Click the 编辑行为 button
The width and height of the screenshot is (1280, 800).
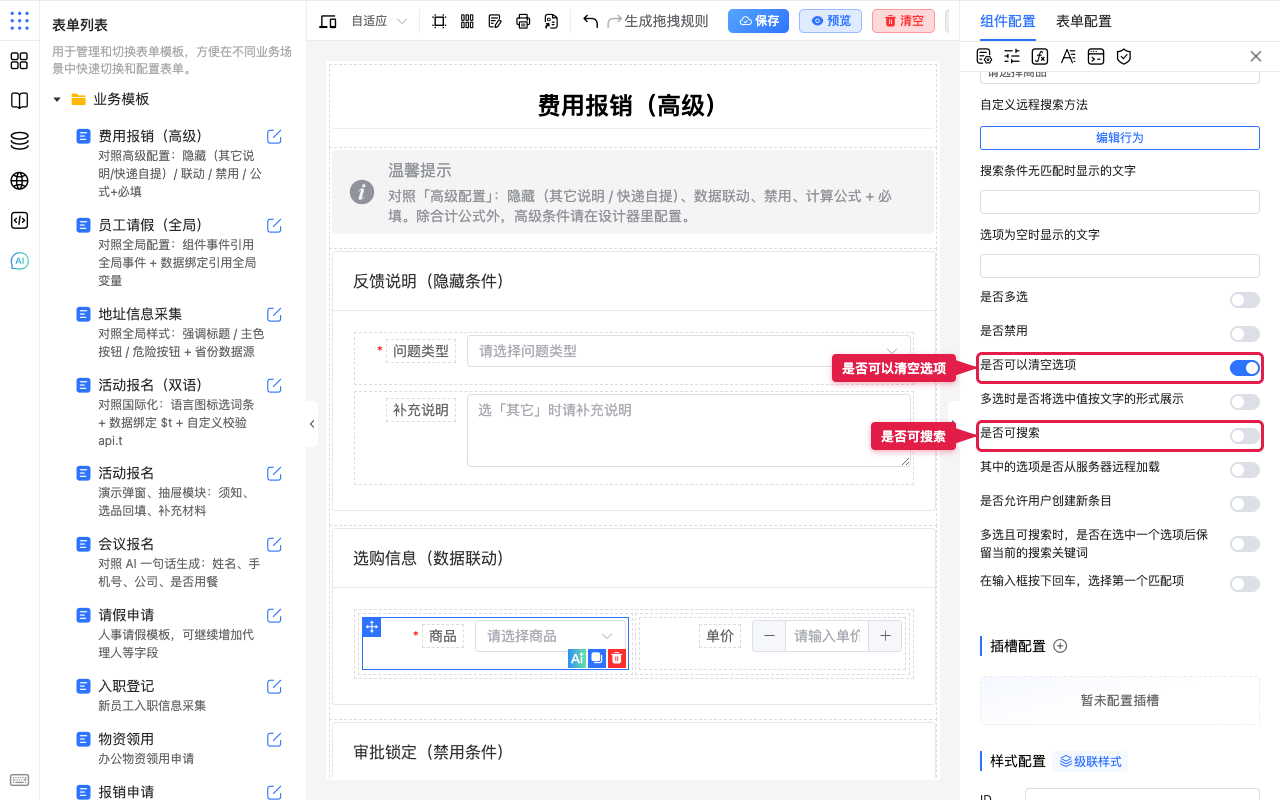click(x=1119, y=138)
